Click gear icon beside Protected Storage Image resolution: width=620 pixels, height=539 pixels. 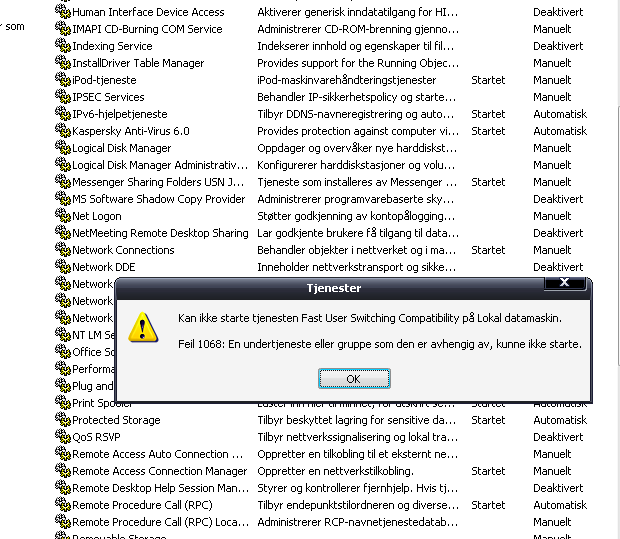(62, 420)
